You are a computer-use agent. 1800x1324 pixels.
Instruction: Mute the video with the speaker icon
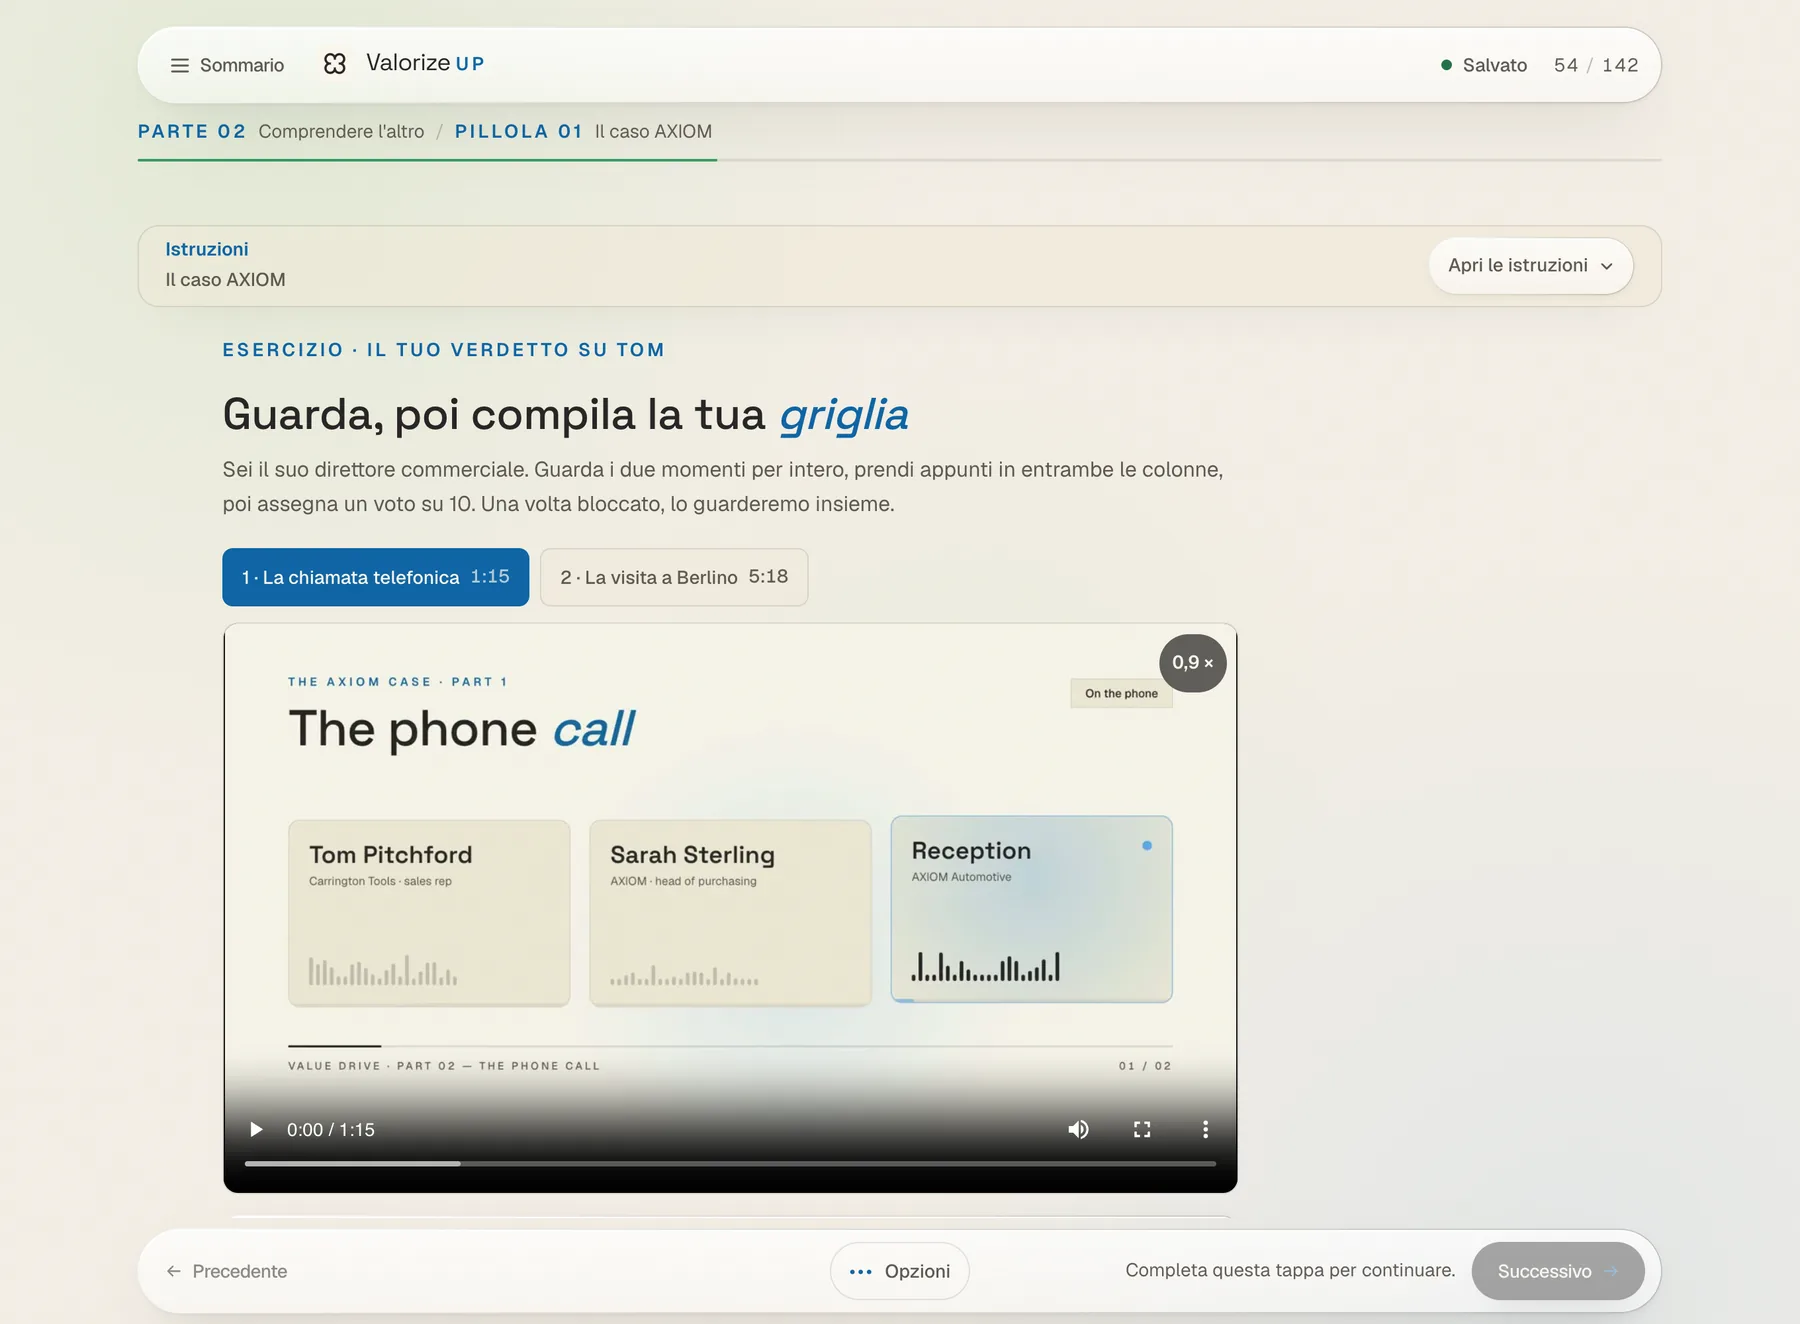click(x=1078, y=1129)
